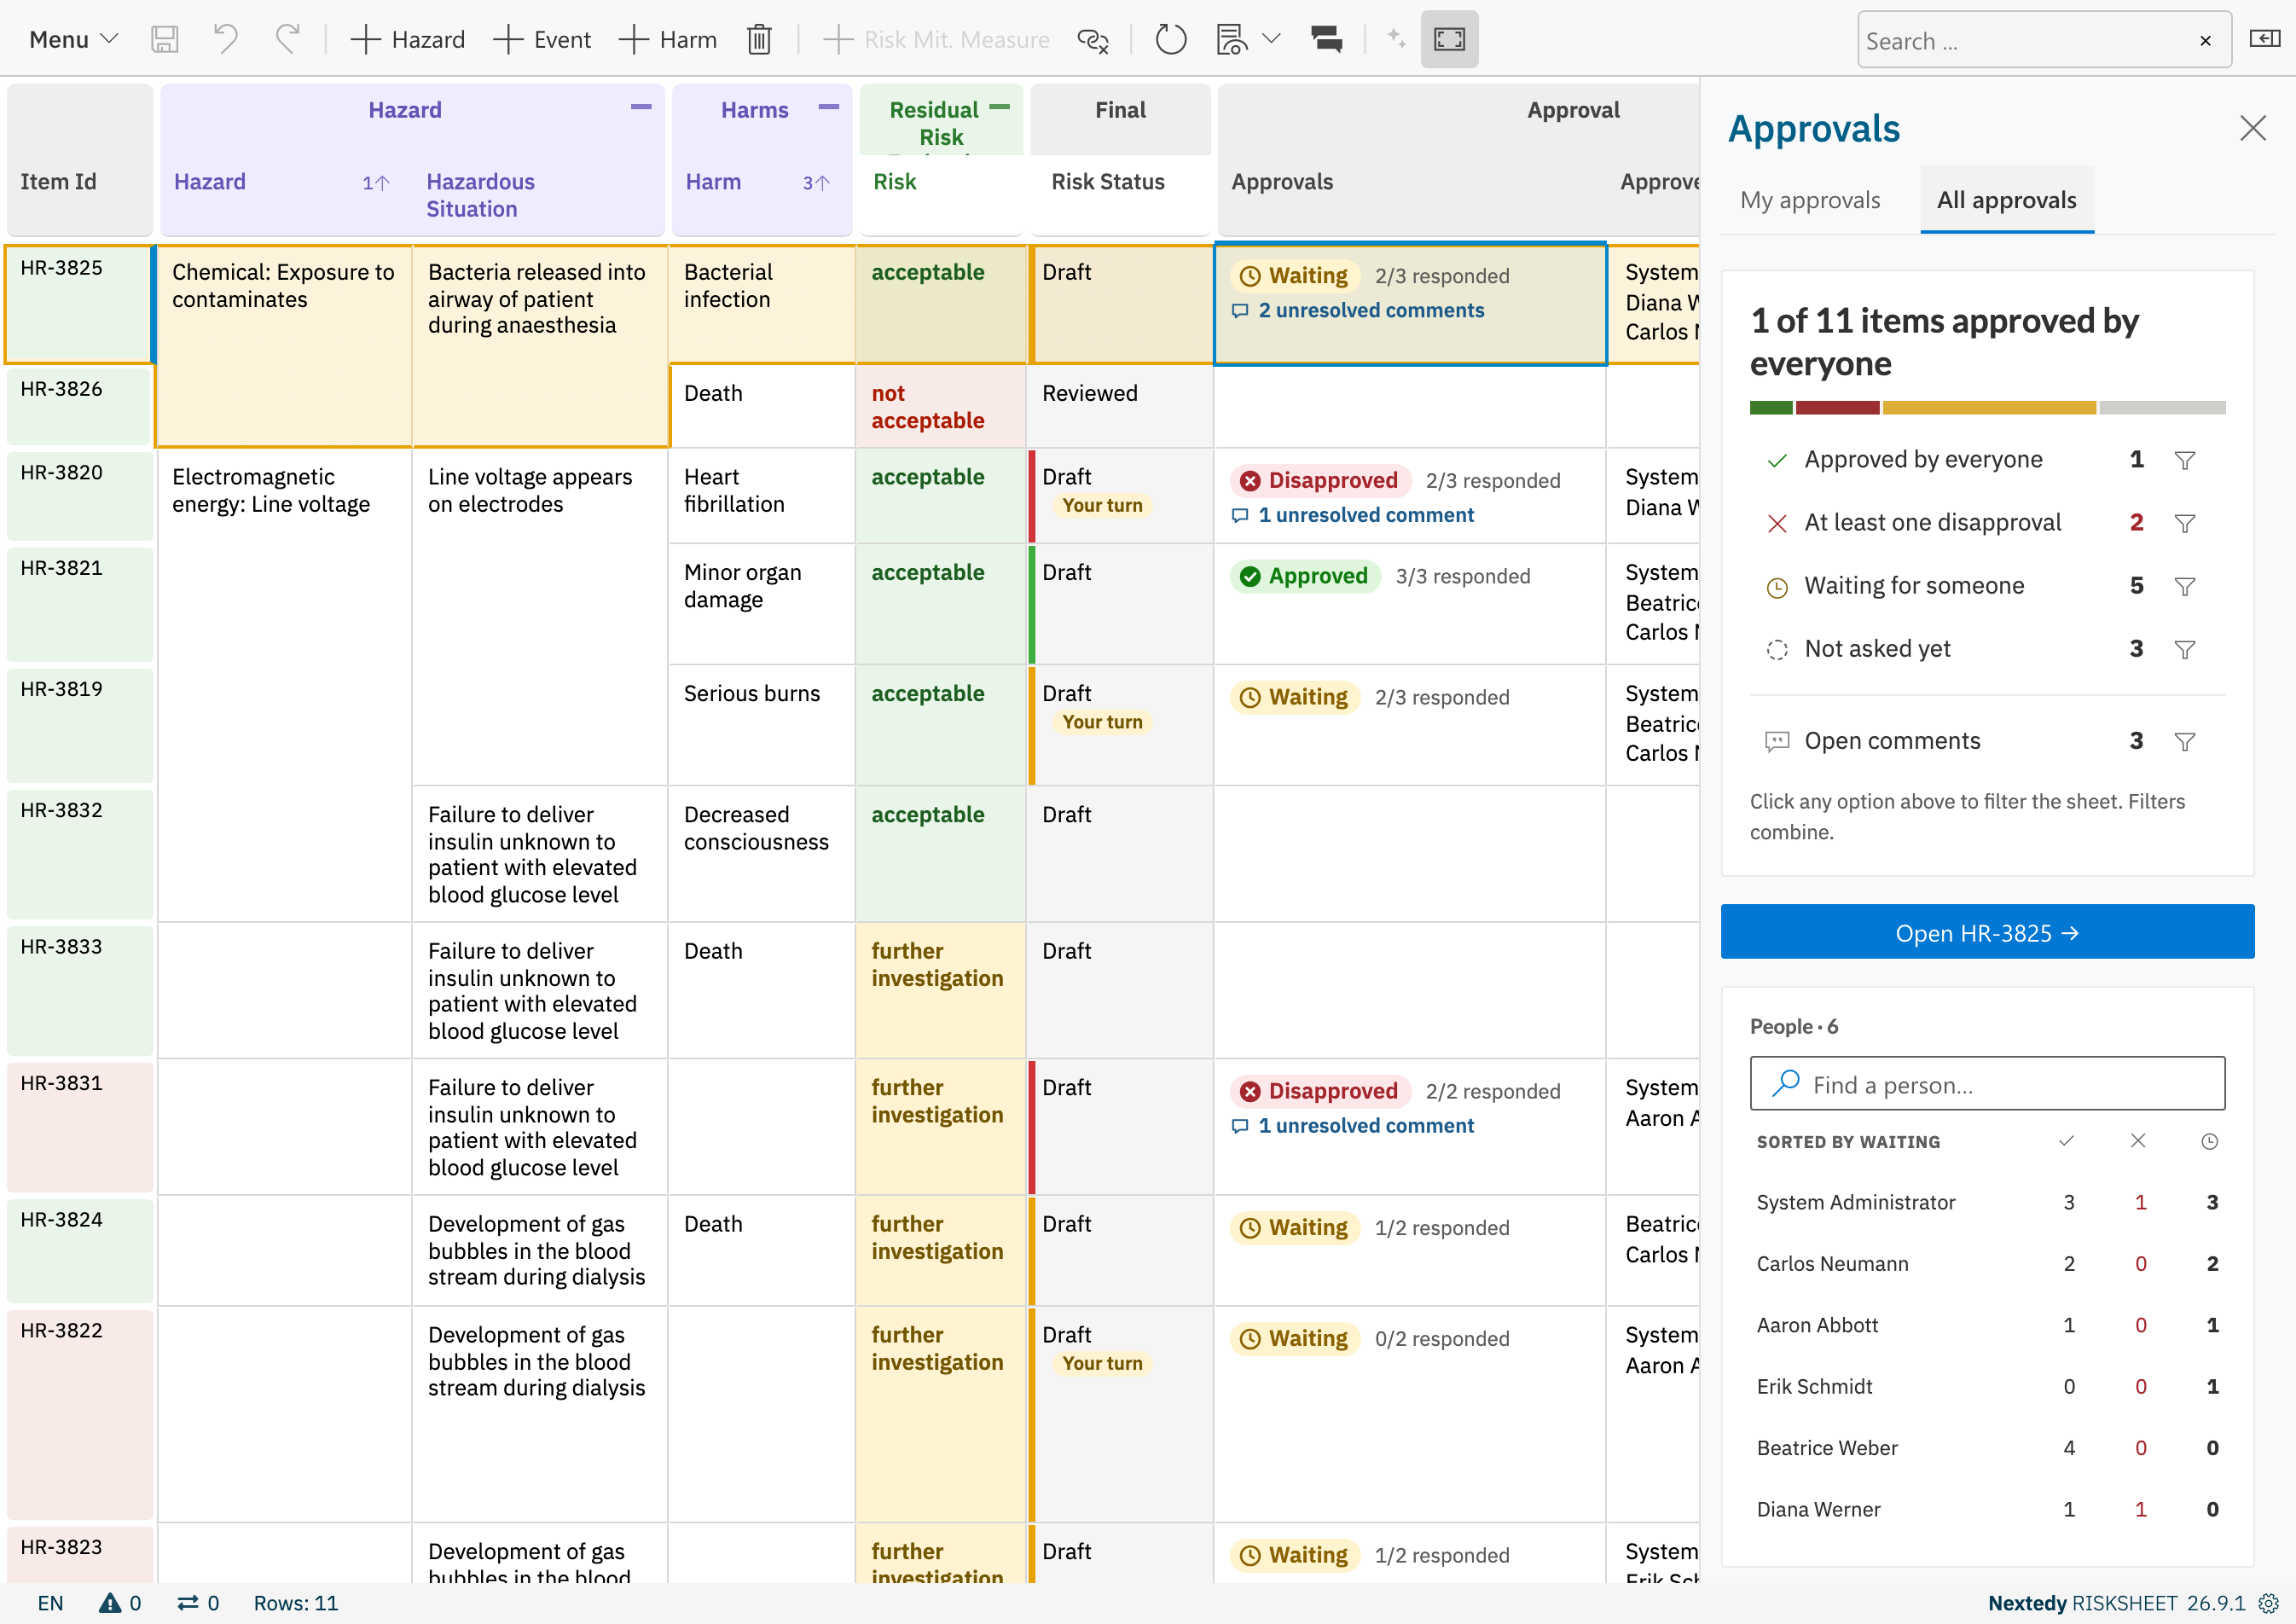The image size is (2296, 1624).
Task: Open the Menu dropdown
Action: coord(74,40)
